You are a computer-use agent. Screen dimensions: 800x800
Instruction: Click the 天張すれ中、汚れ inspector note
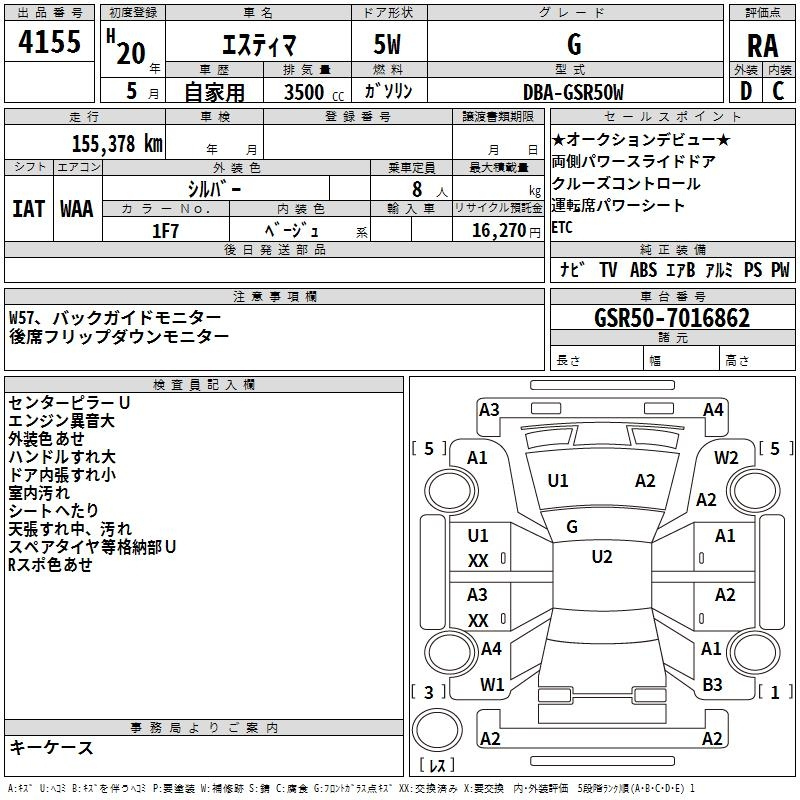pyautogui.click(x=70, y=529)
